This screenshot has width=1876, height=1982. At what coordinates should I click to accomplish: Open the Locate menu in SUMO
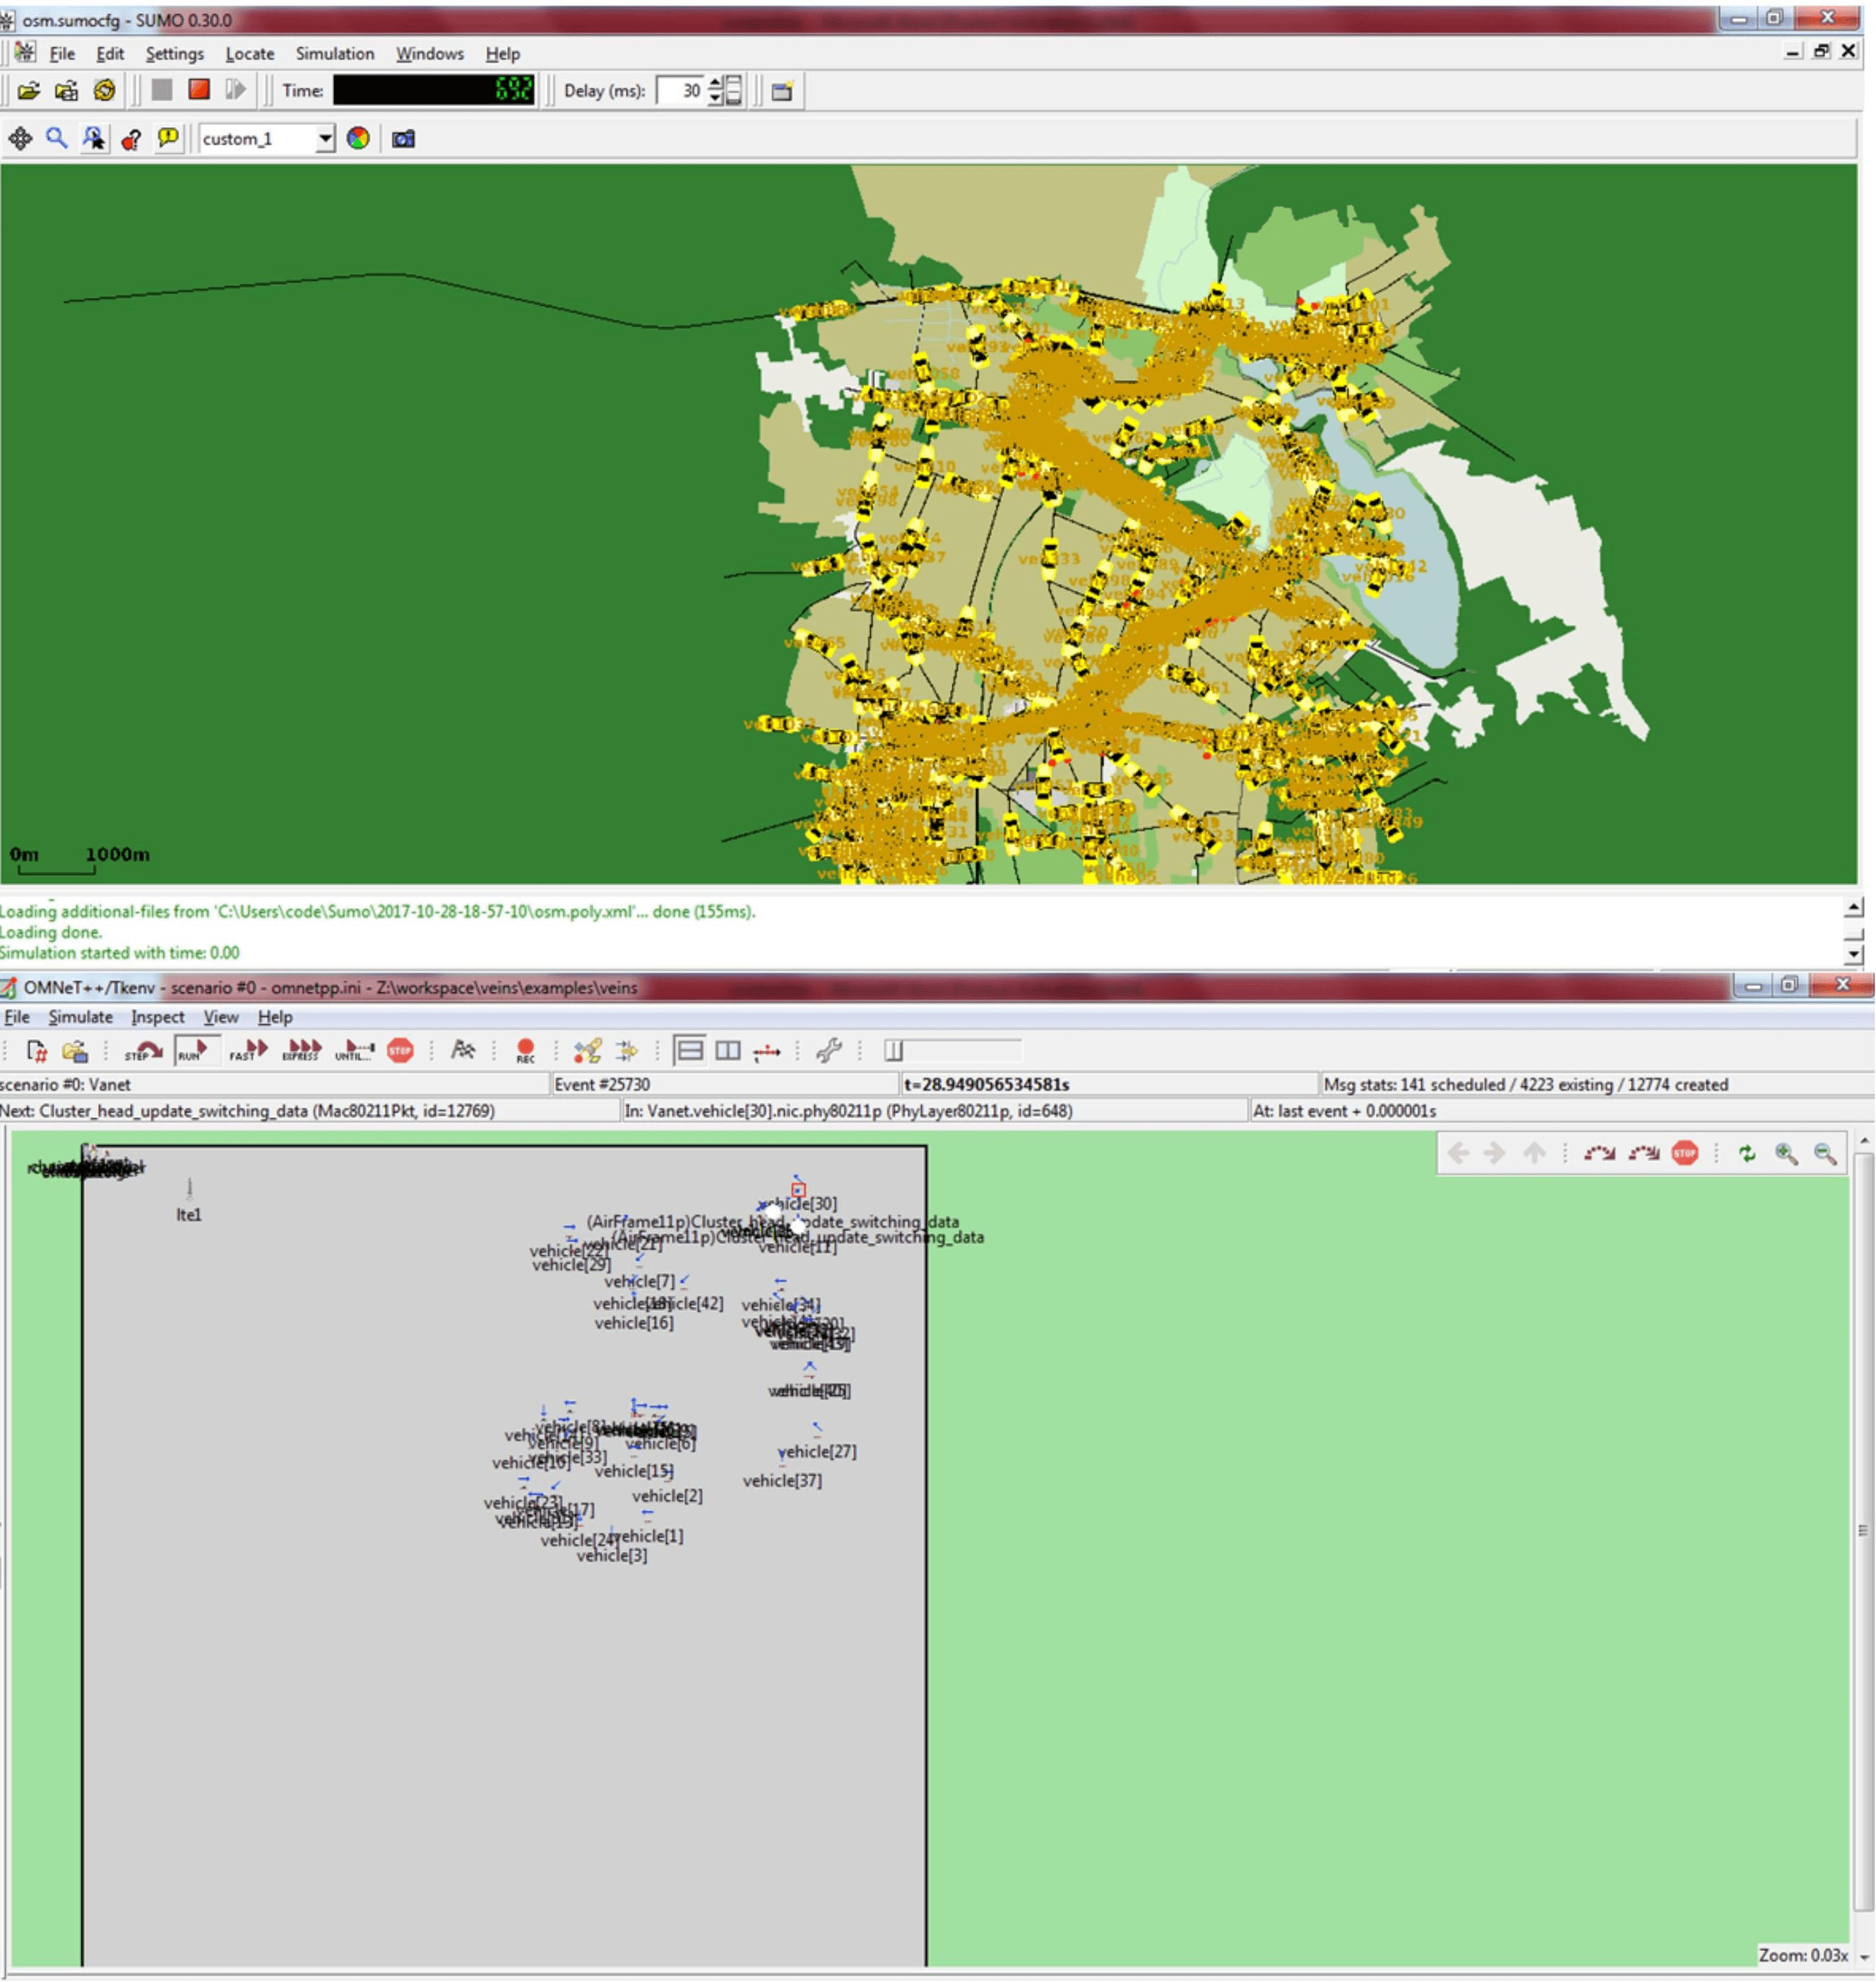pyautogui.click(x=249, y=54)
